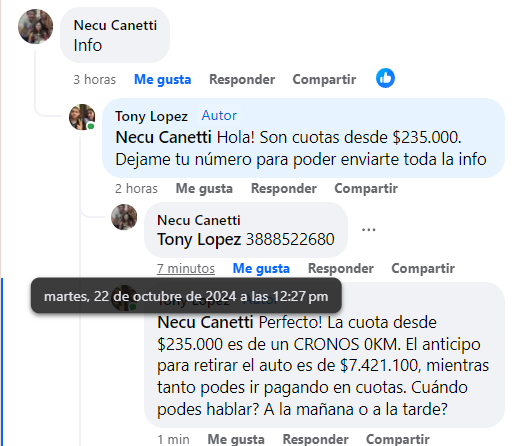The width and height of the screenshot is (524, 446).
Task: Click Compartir under the Info comment
Action: (x=324, y=80)
